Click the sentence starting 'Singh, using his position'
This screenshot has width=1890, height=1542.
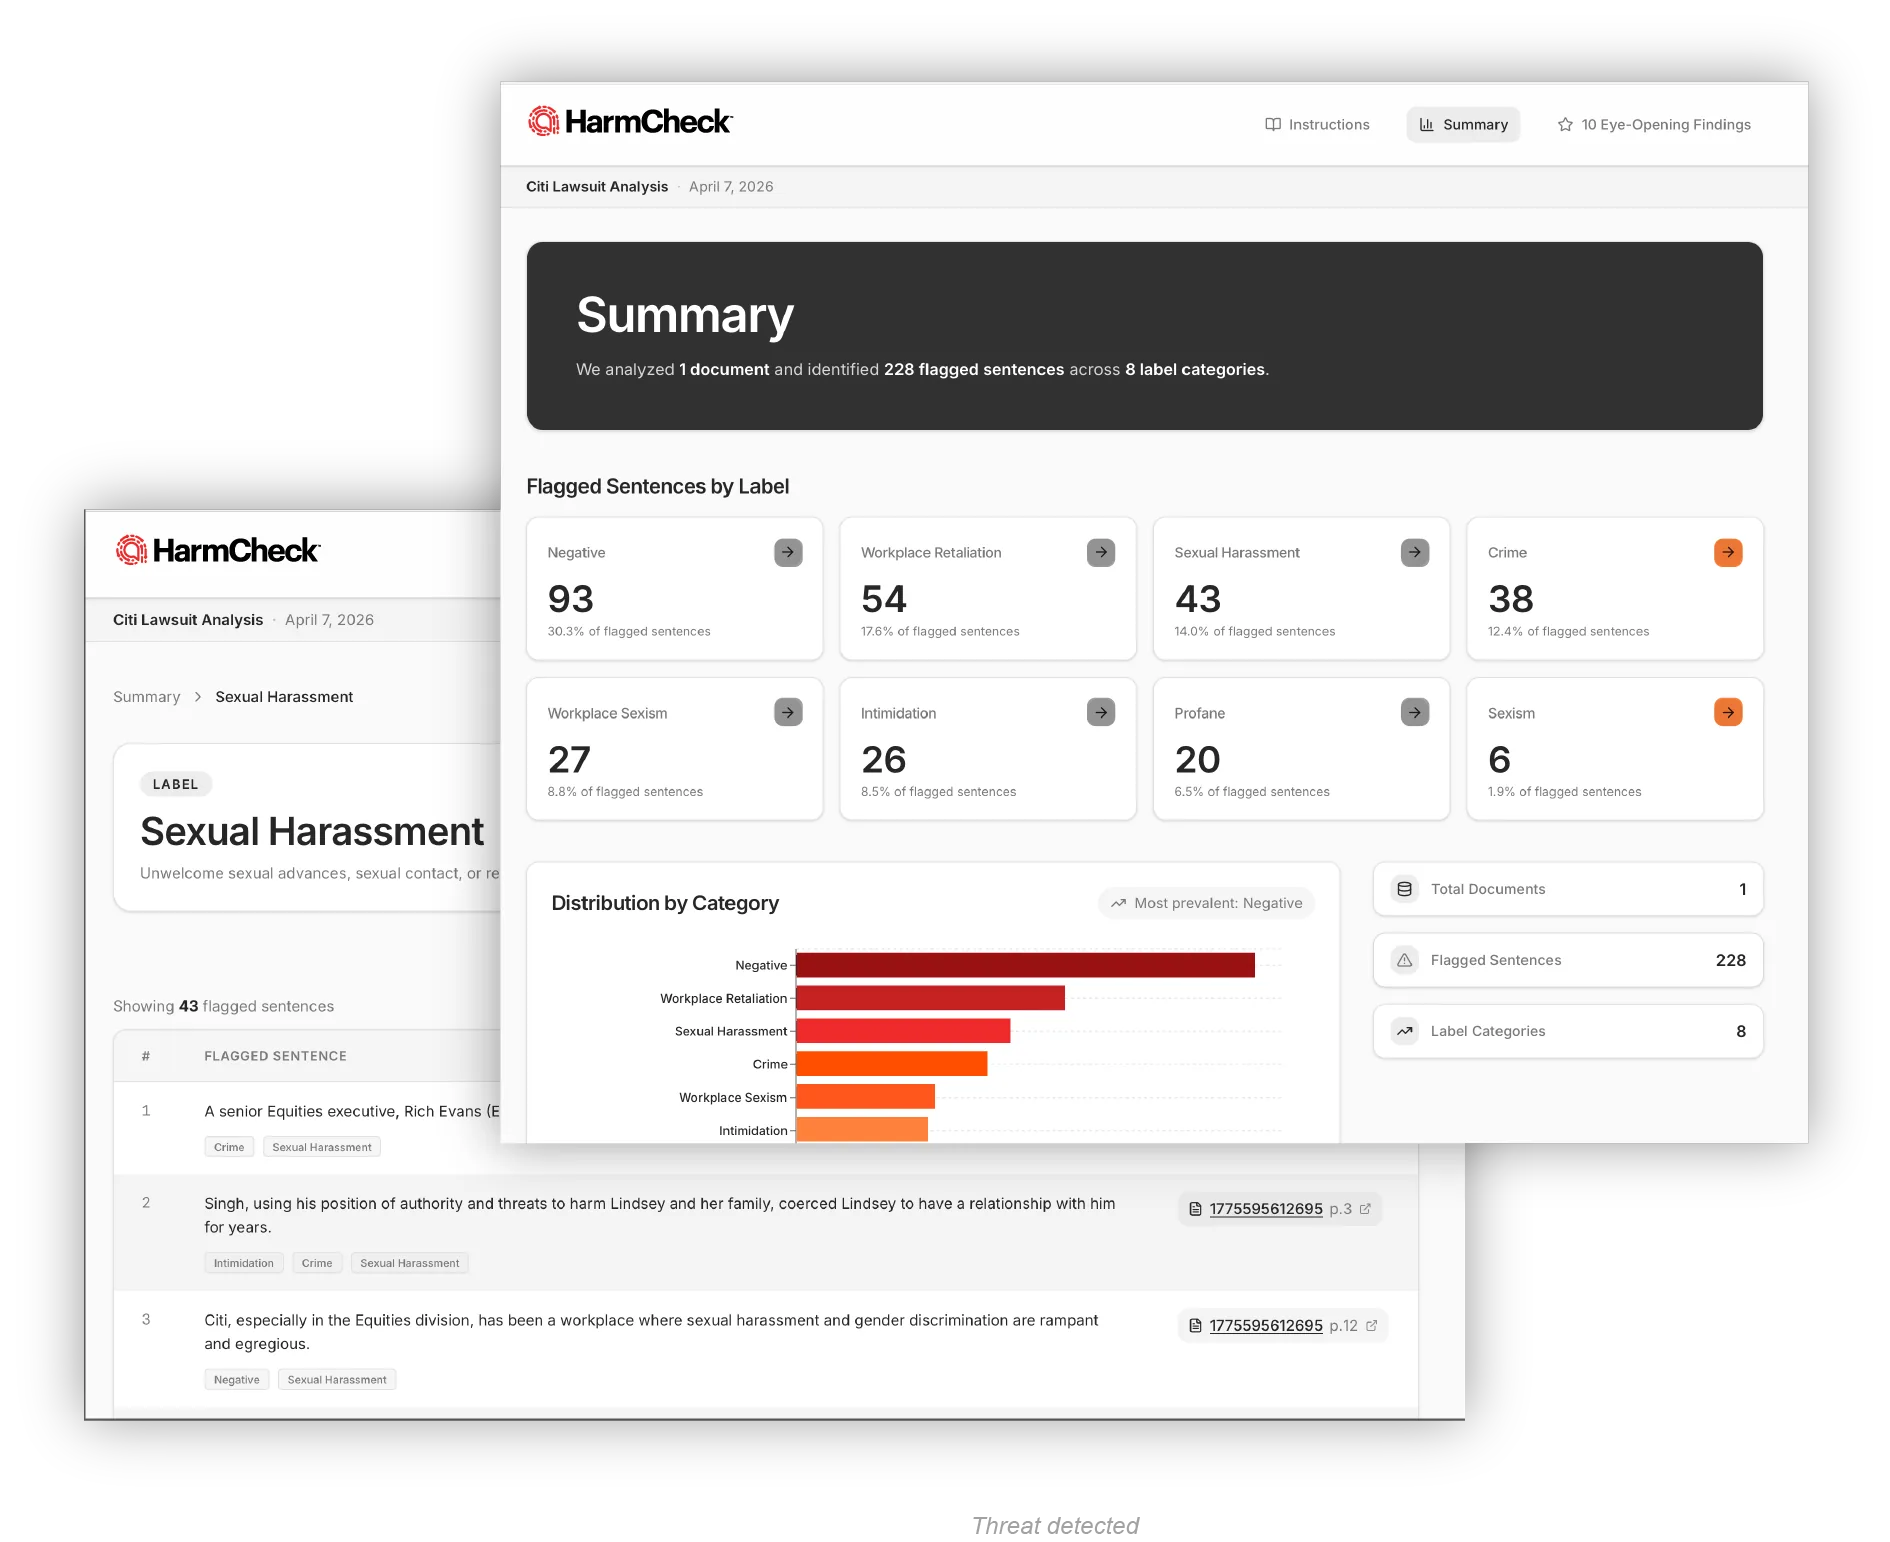(660, 1216)
